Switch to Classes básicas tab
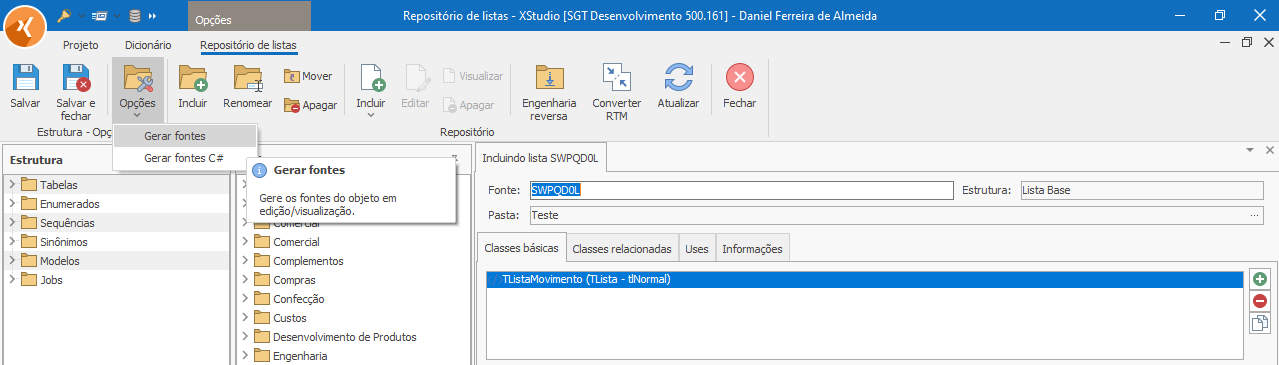 pyautogui.click(x=521, y=248)
